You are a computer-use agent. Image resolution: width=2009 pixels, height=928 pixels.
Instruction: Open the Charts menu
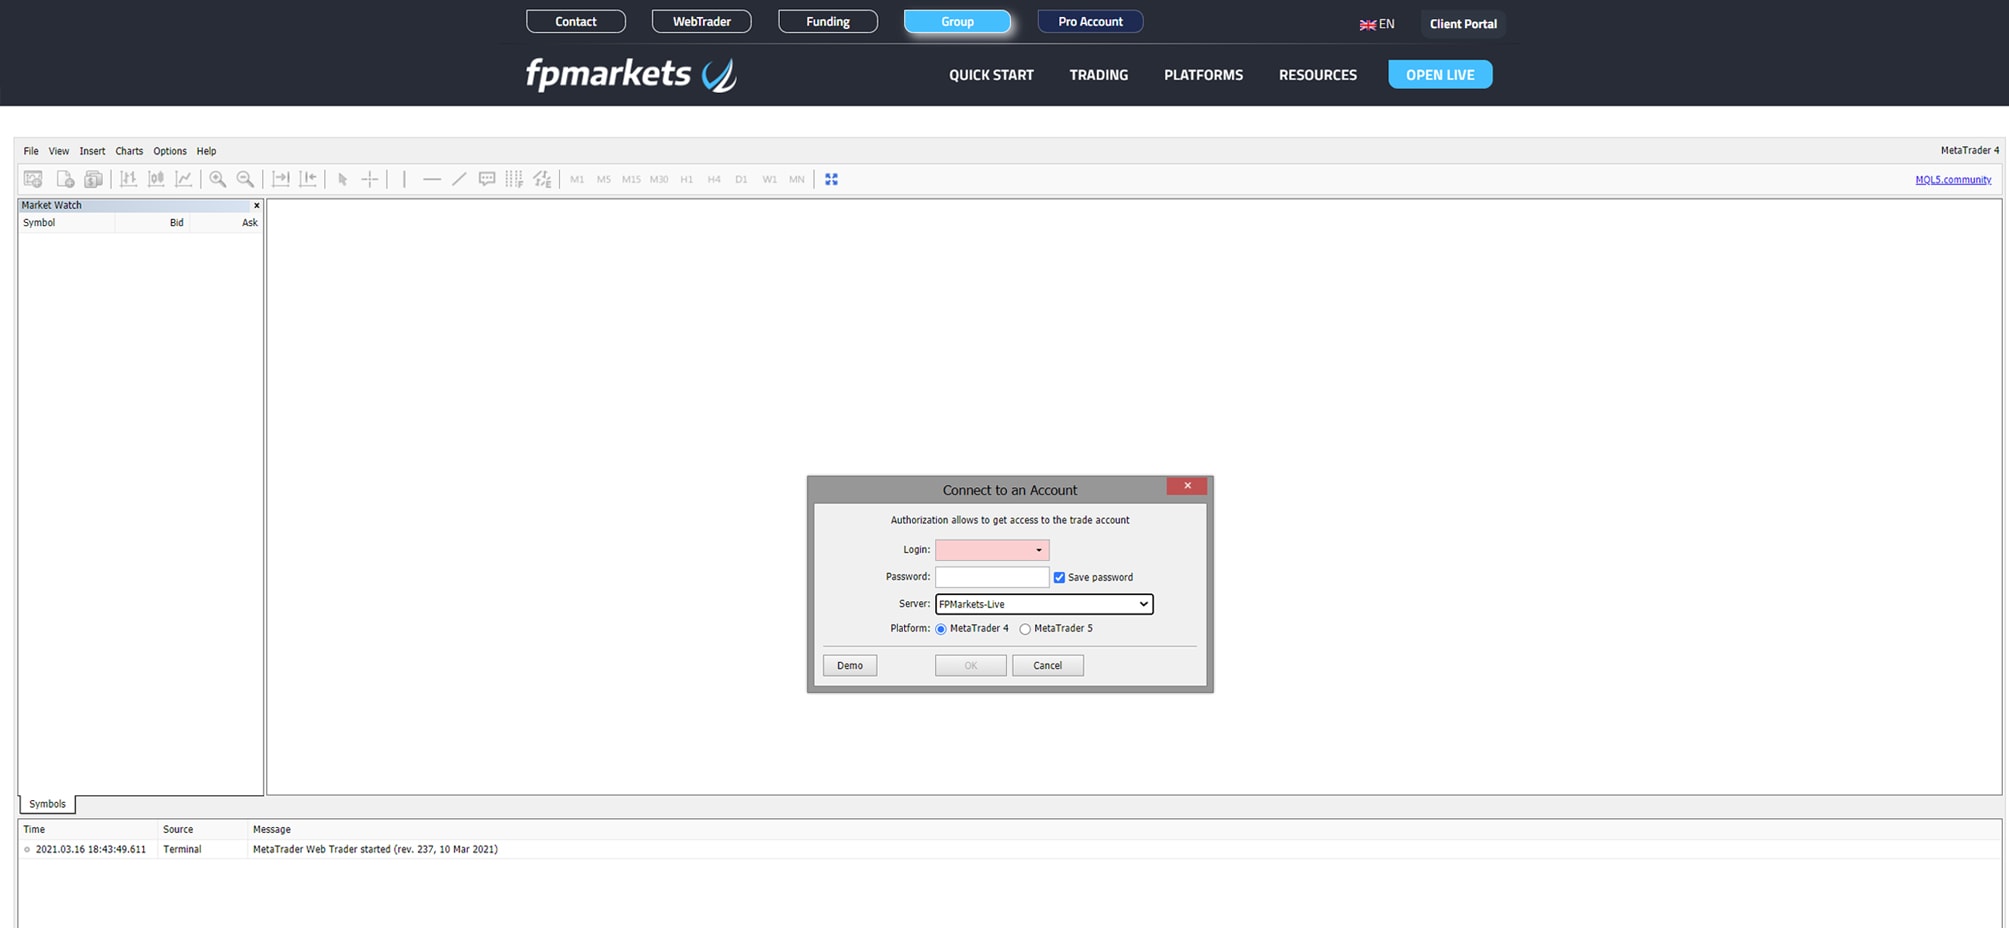pyautogui.click(x=129, y=151)
